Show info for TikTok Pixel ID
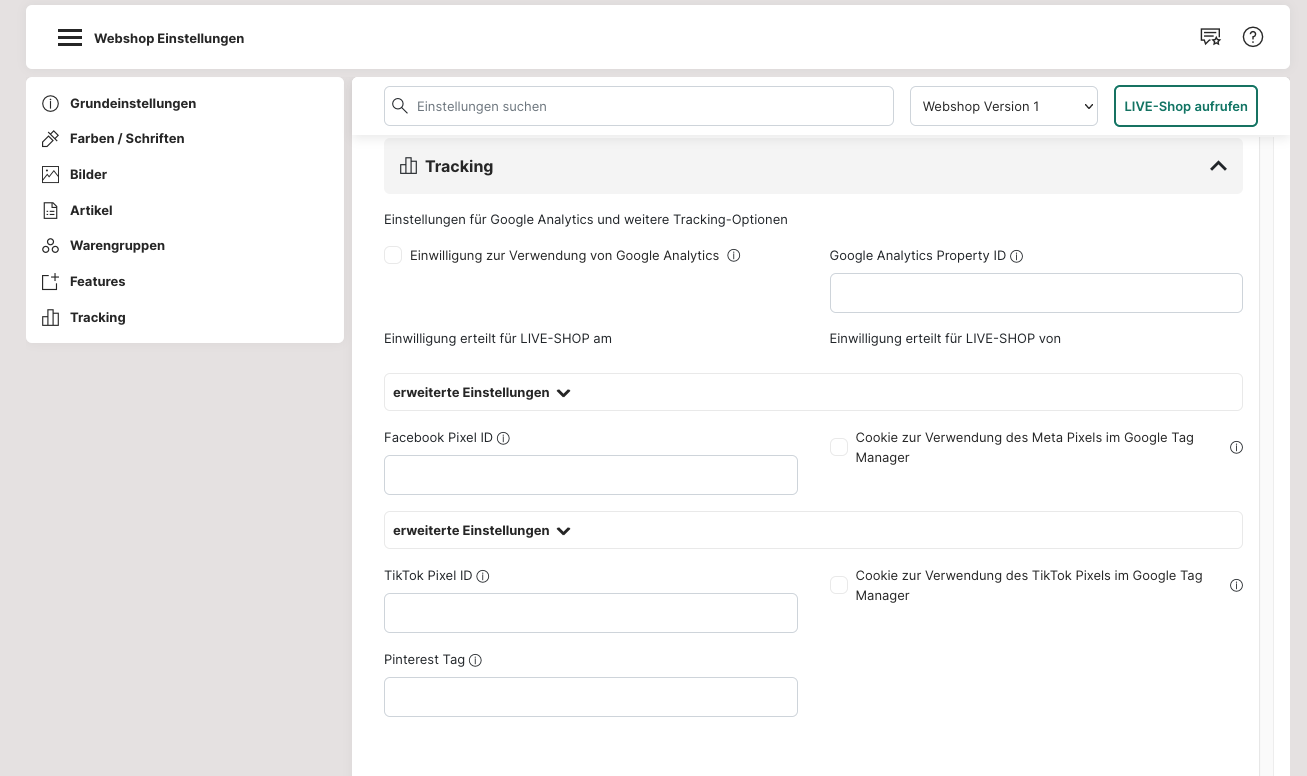1307x776 pixels. pos(483,576)
